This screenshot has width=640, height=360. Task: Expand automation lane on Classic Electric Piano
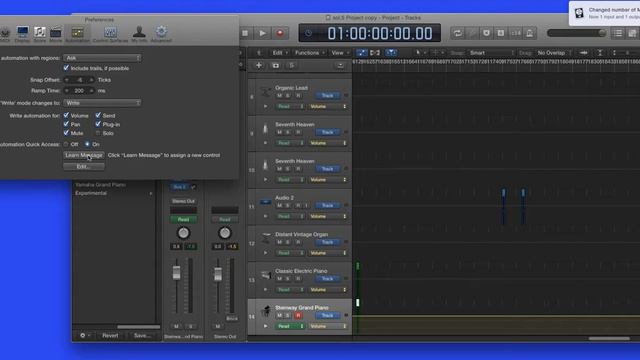(x=266, y=289)
